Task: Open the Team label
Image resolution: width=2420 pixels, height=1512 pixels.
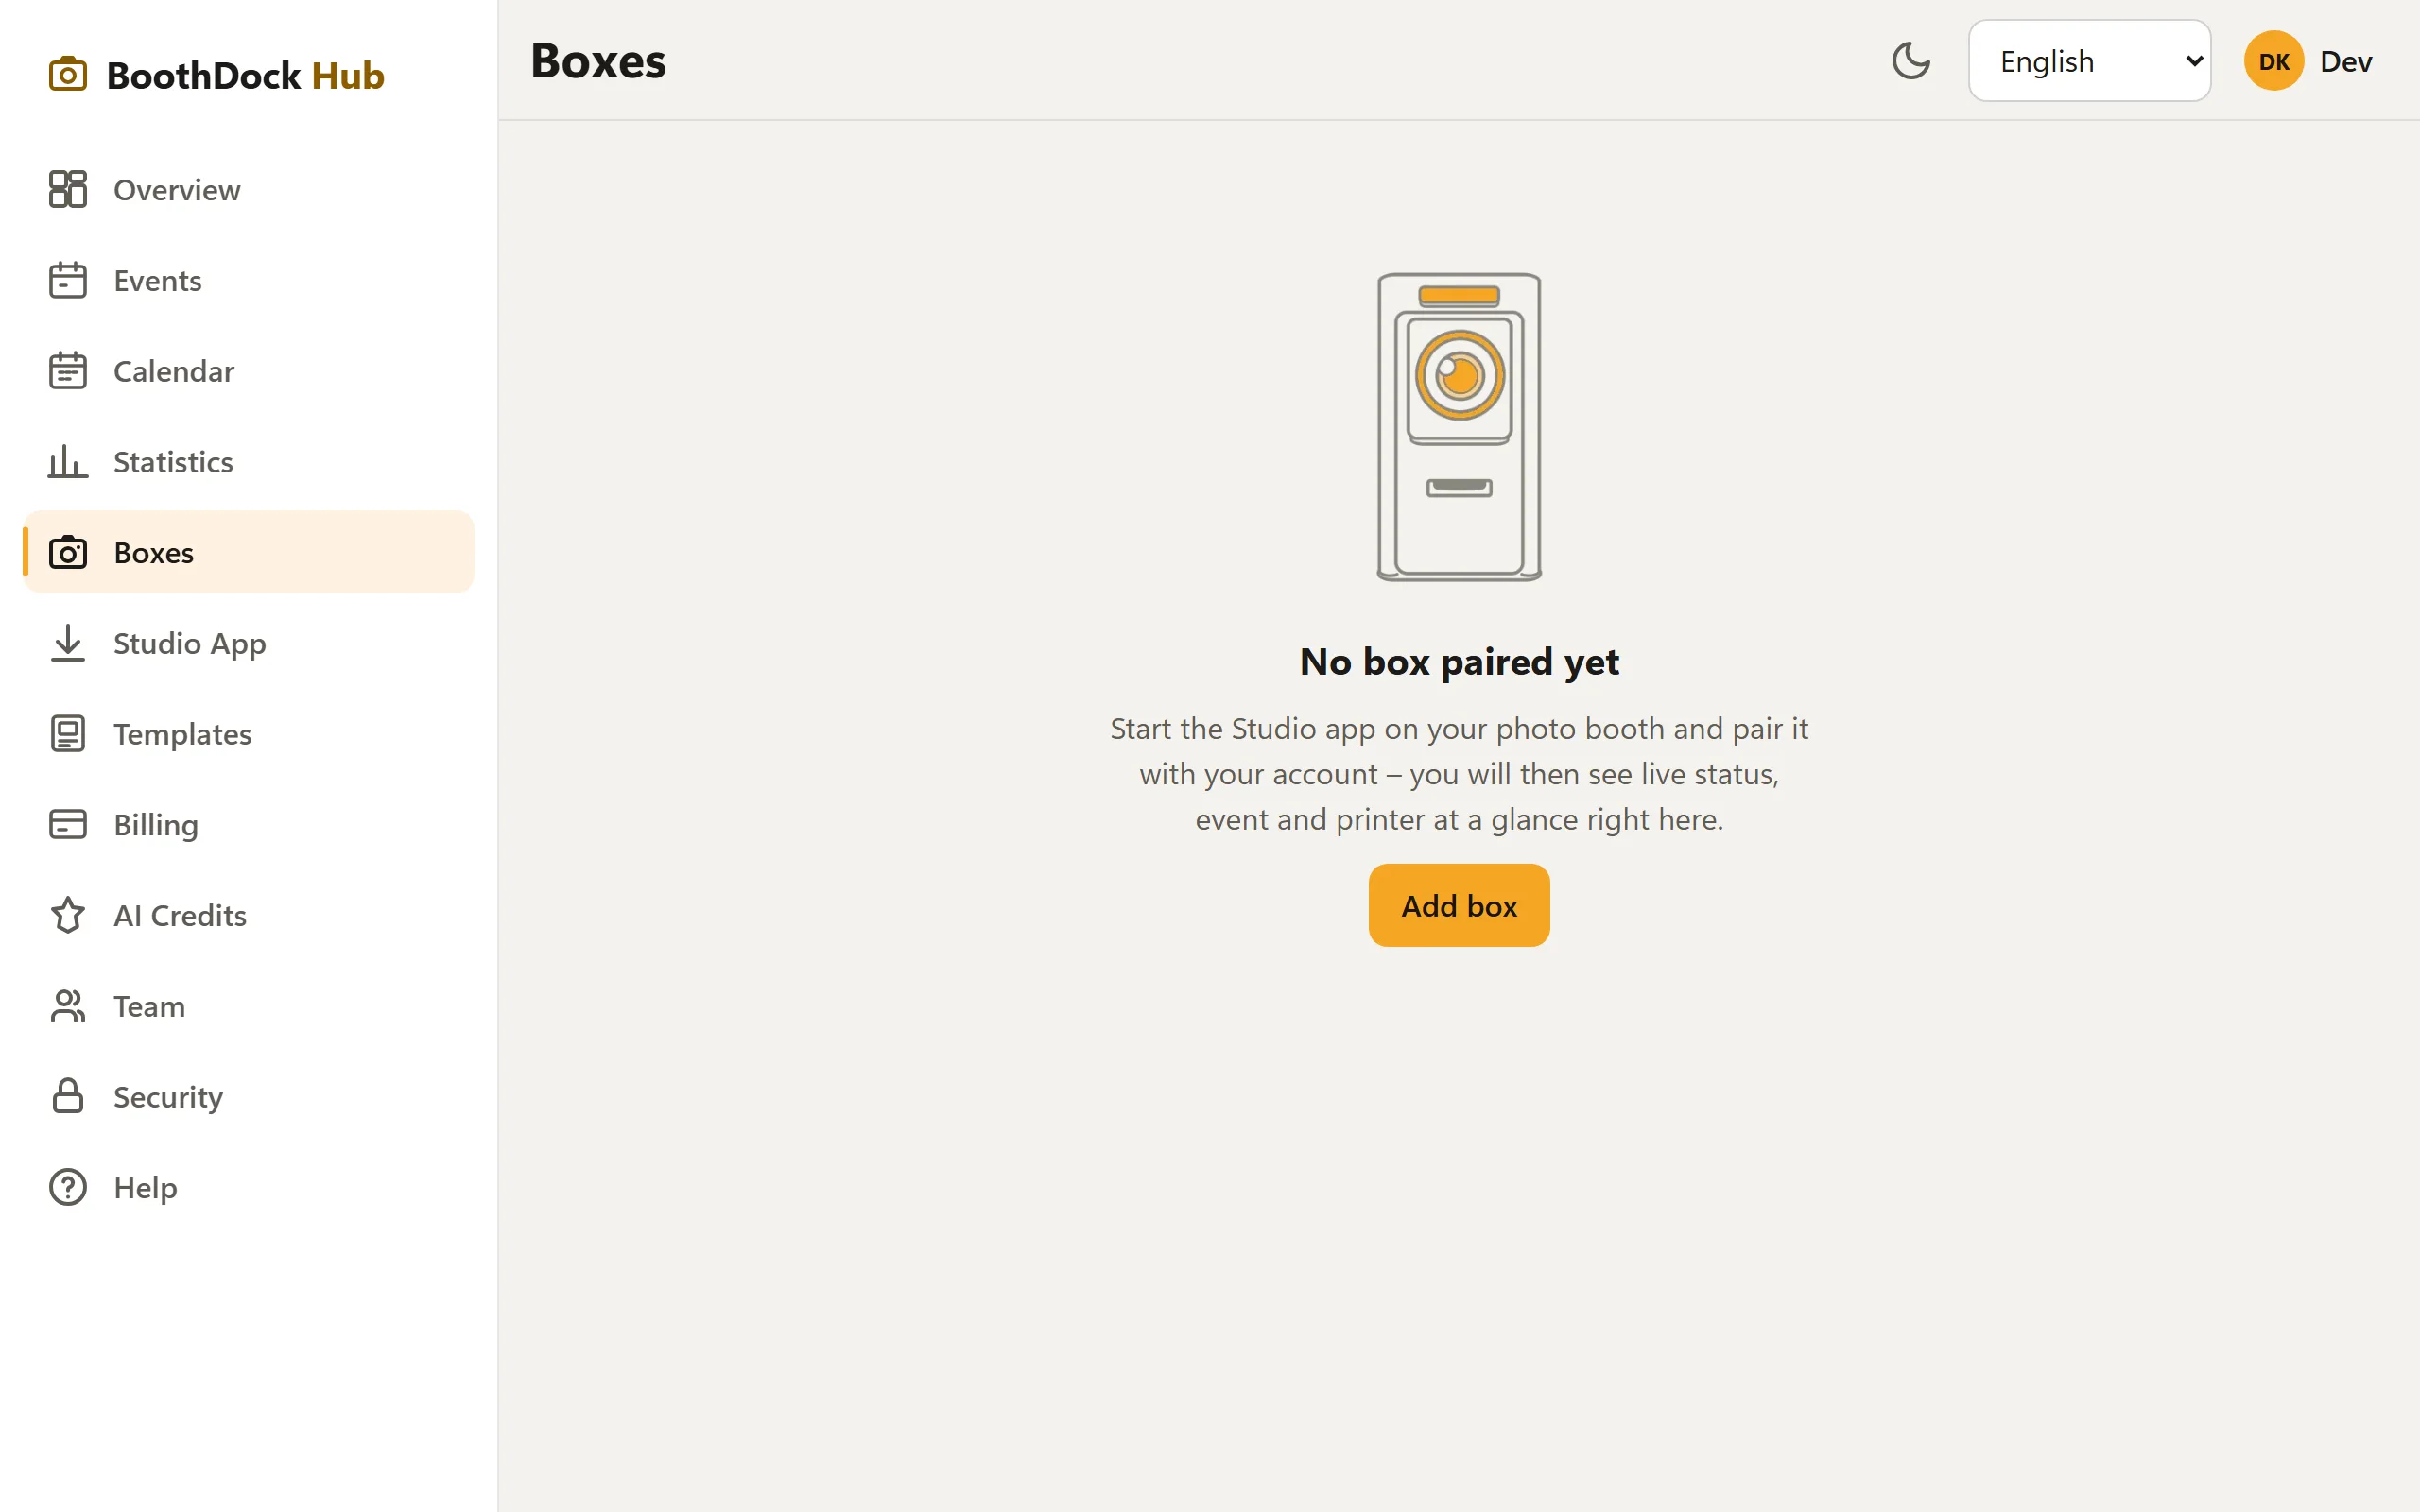Action: click(x=149, y=1006)
